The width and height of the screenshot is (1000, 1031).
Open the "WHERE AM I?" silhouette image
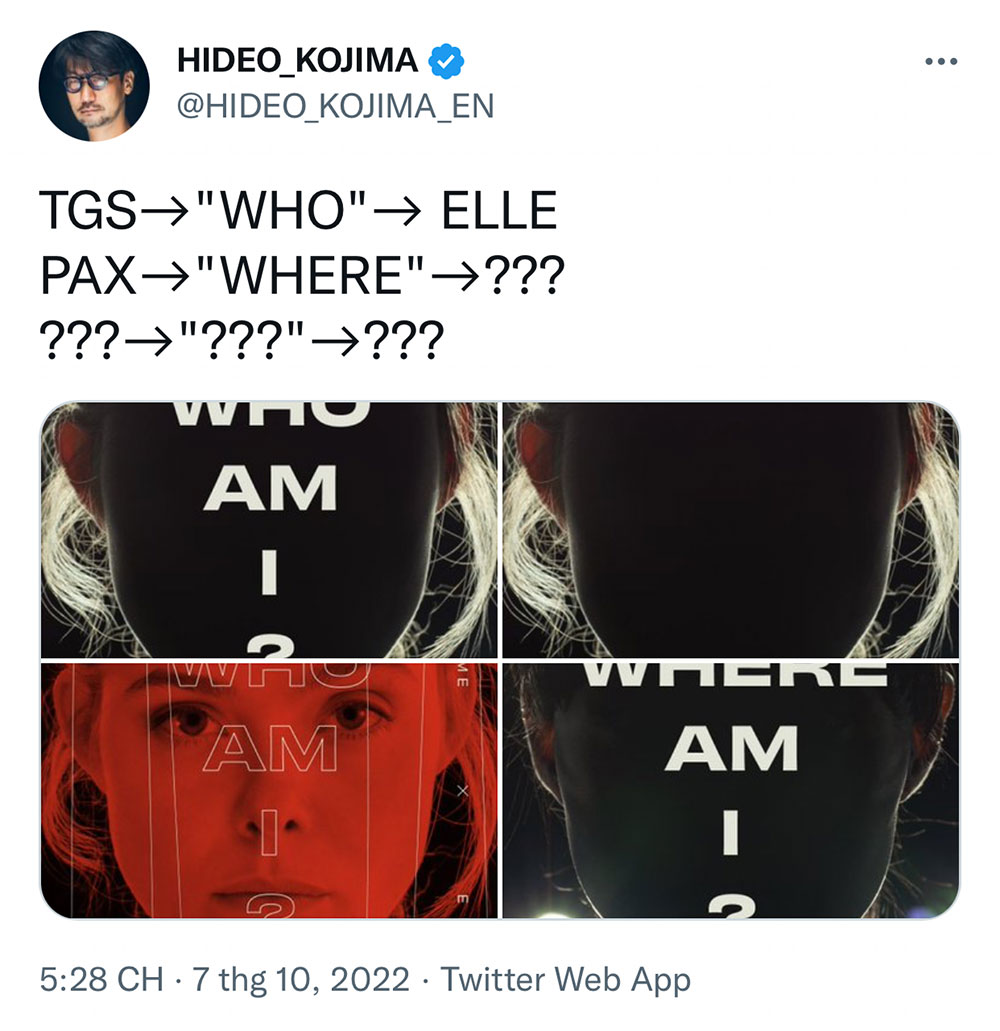click(x=730, y=790)
